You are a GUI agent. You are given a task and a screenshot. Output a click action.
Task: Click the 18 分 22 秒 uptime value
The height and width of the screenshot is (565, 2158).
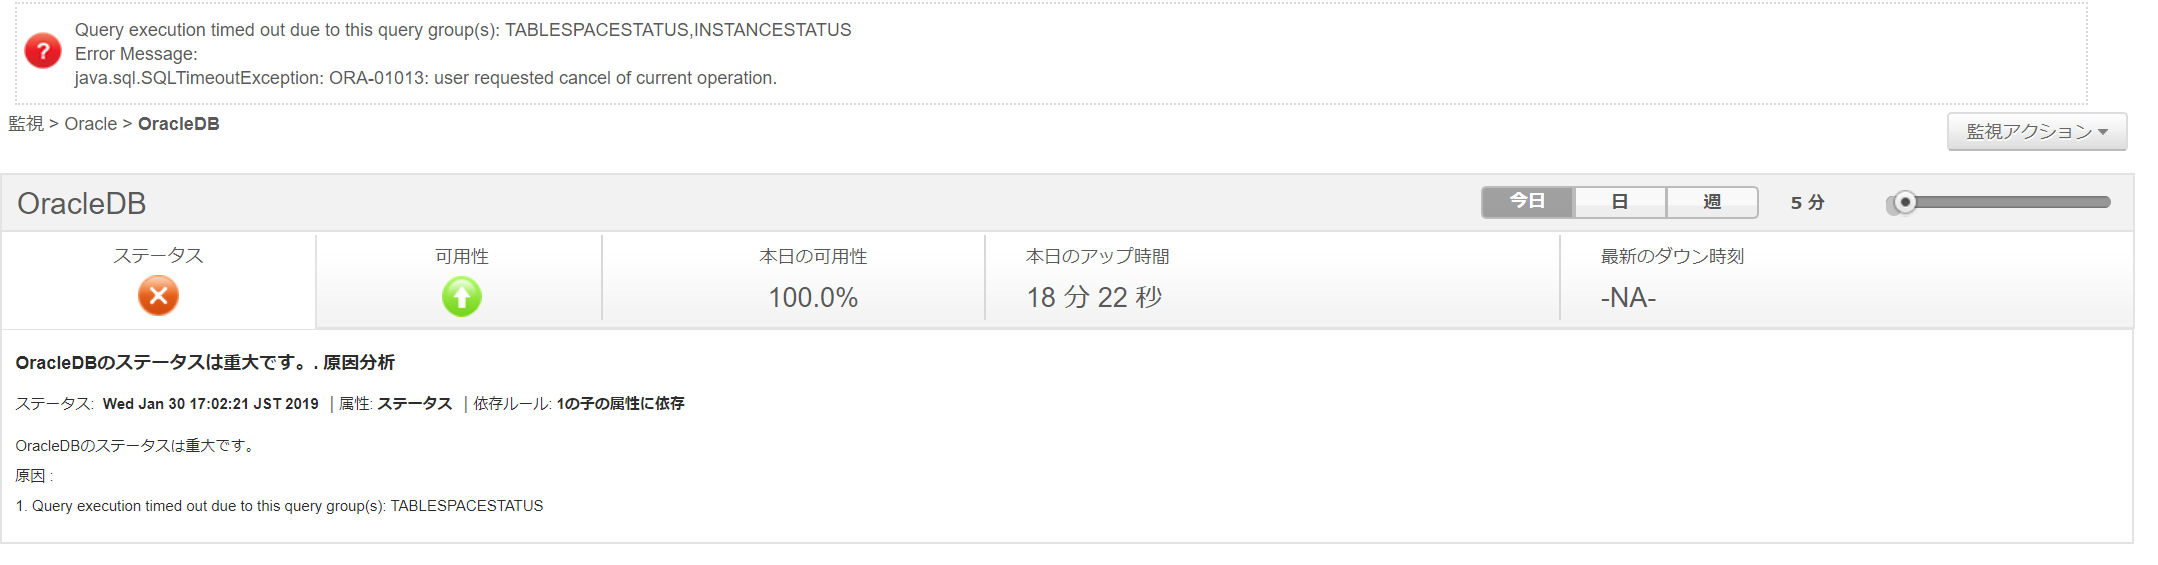point(1094,298)
